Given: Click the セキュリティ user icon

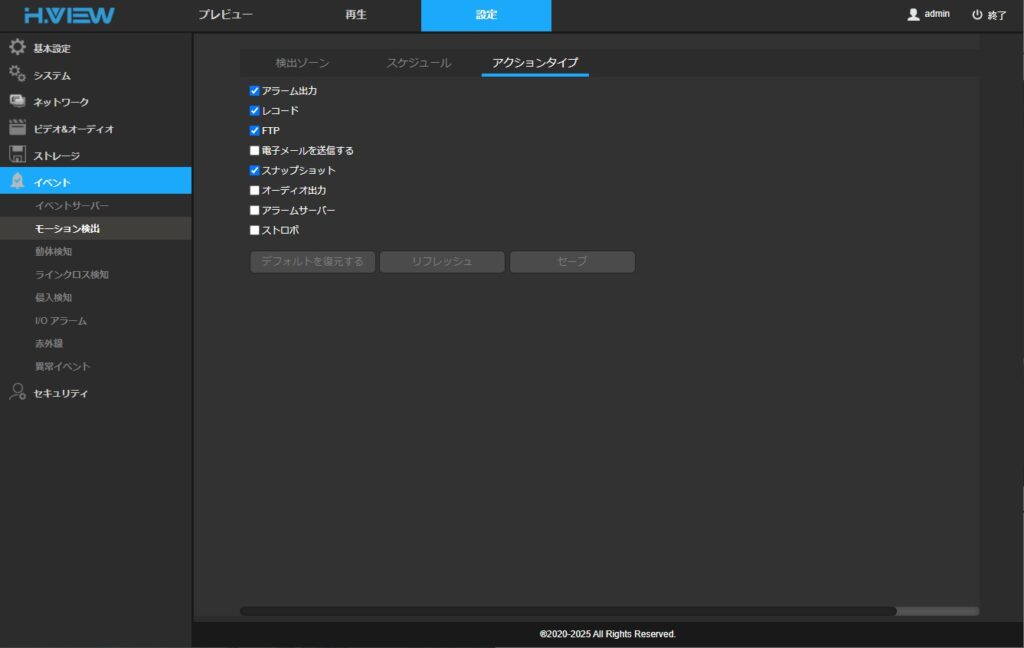Looking at the screenshot, I should (x=18, y=392).
